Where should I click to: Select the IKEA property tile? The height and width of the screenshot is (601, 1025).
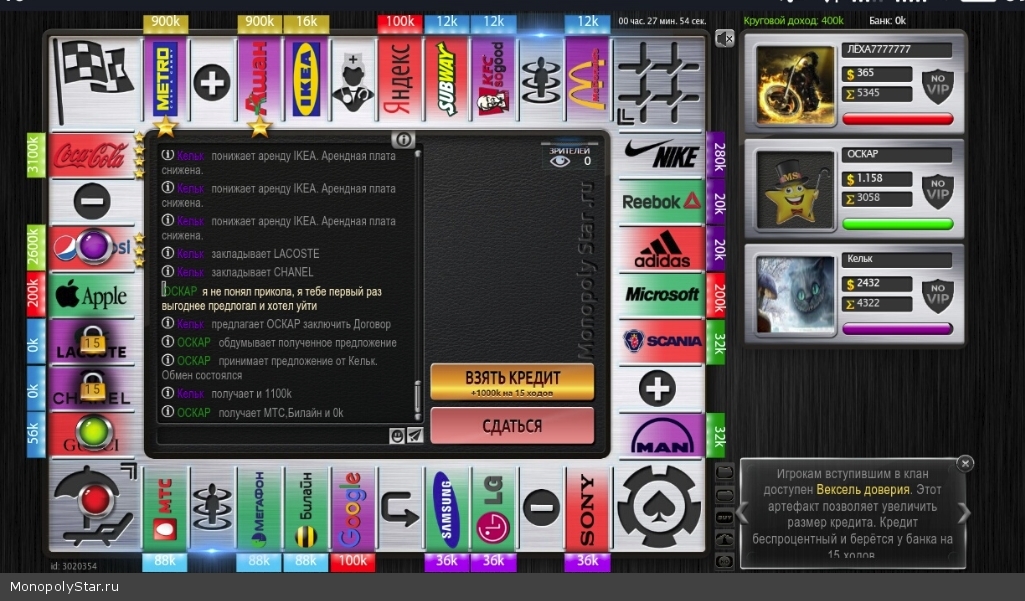click(x=306, y=79)
